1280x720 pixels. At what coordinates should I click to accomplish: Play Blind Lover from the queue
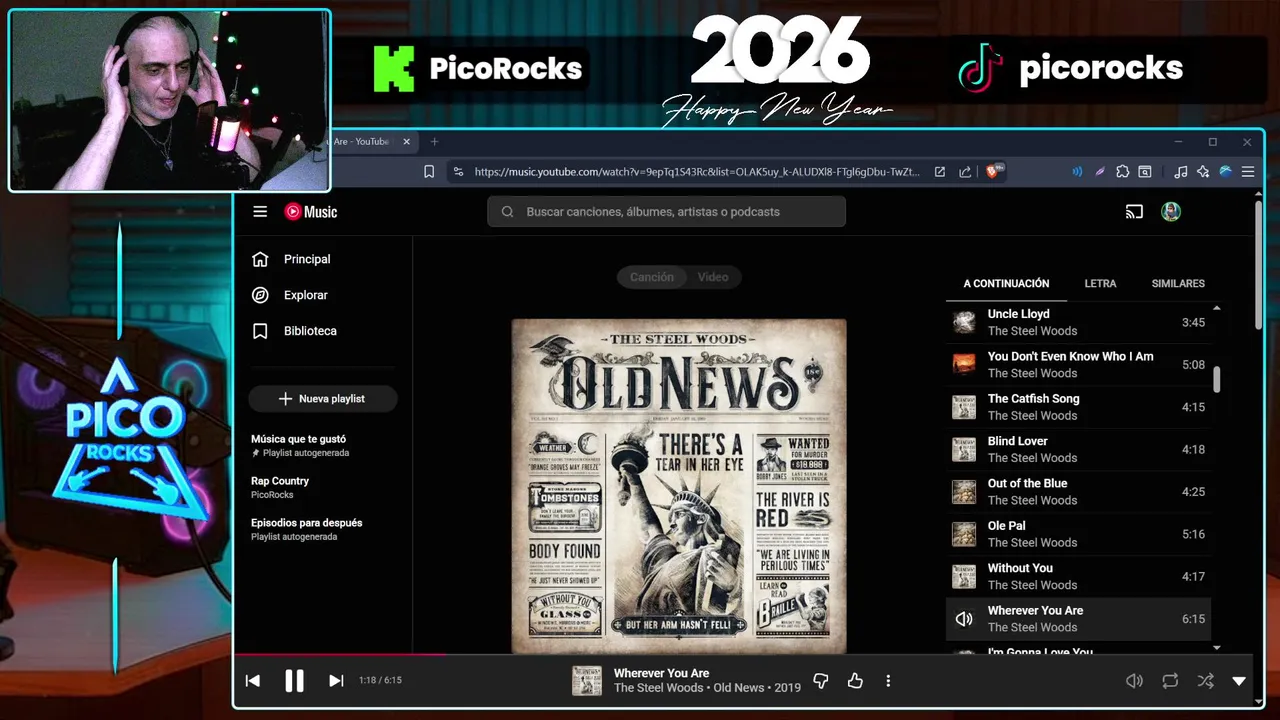point(1078,449)
